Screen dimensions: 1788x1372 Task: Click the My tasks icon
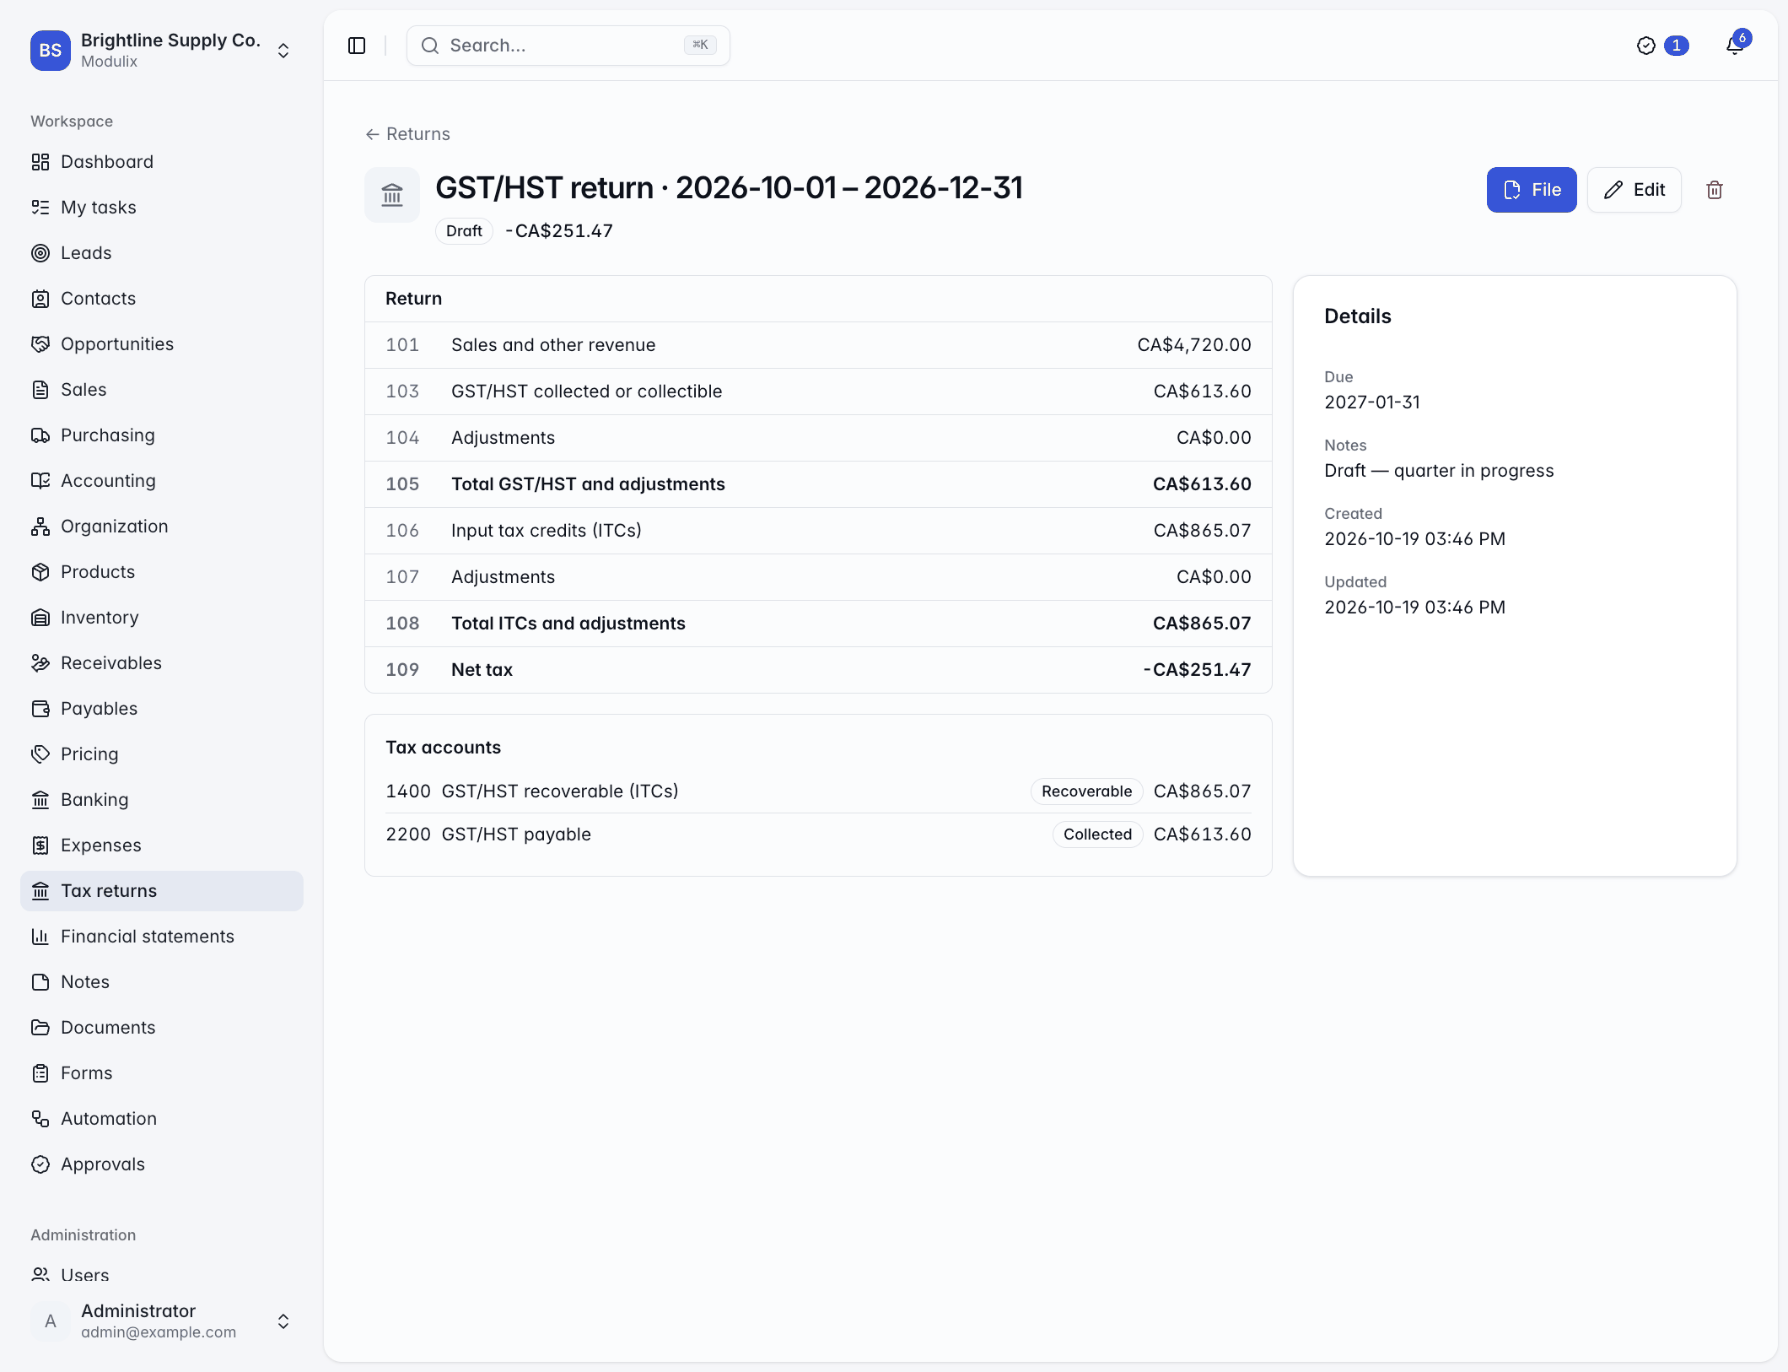[40, 207]
